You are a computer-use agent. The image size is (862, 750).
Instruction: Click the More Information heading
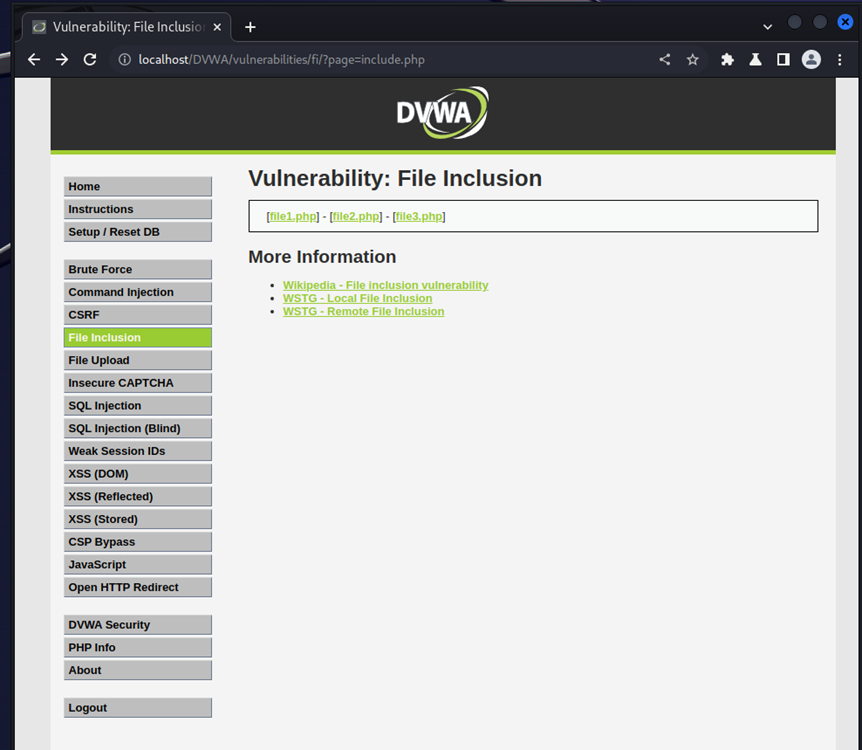coord(322,257)
